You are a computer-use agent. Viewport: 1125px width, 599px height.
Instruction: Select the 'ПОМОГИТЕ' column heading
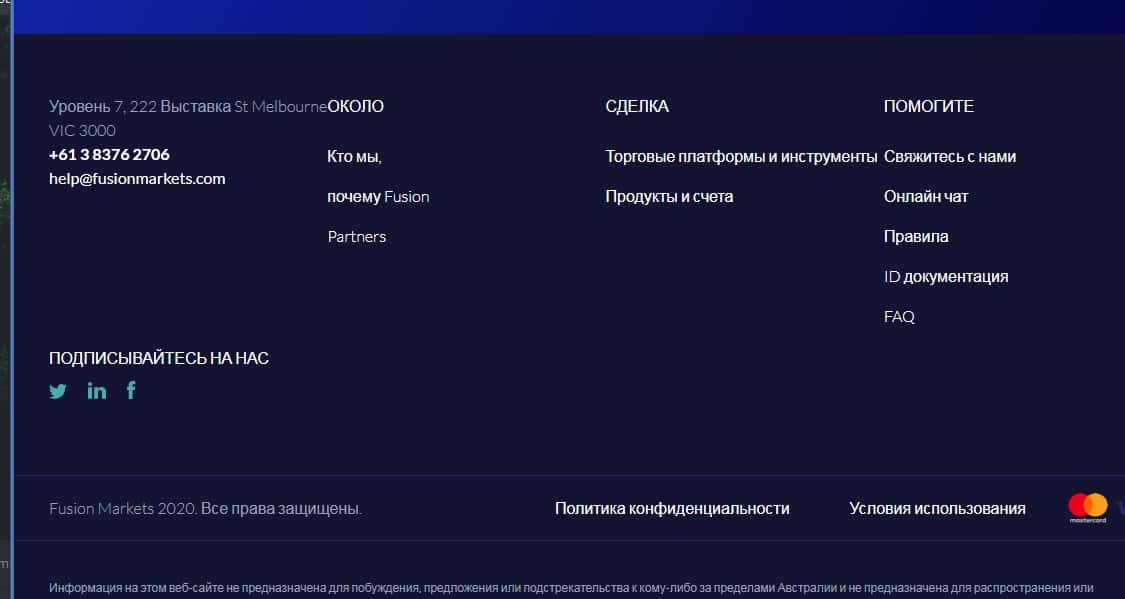tap(929, 106)
